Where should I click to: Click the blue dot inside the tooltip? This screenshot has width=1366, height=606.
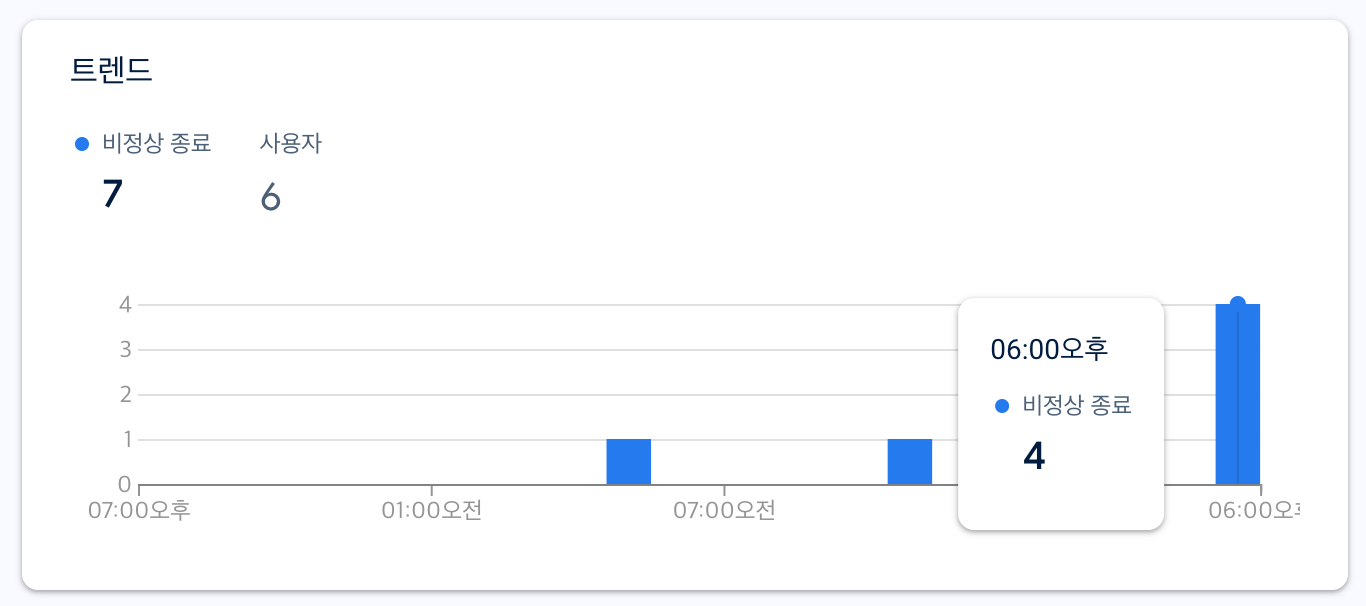1003,406
